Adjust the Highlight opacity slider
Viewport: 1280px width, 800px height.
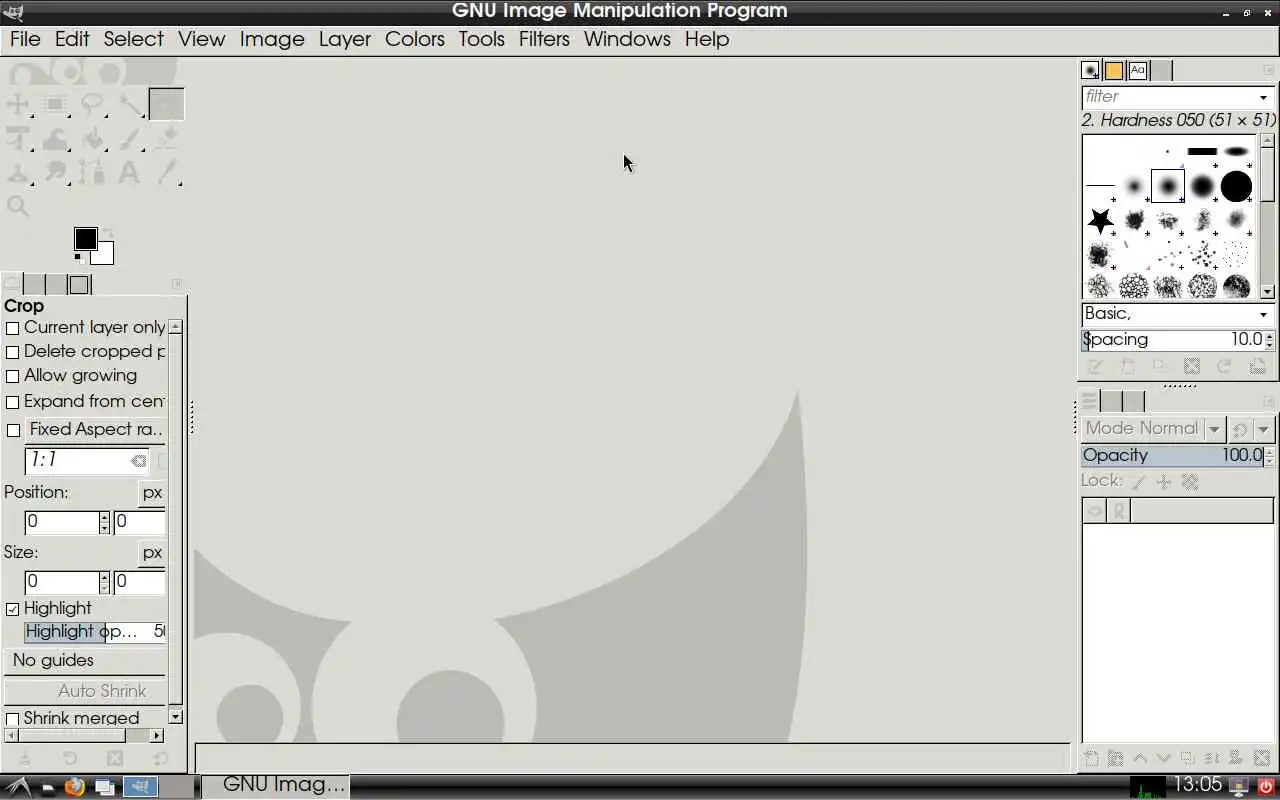tap(95, 632)
